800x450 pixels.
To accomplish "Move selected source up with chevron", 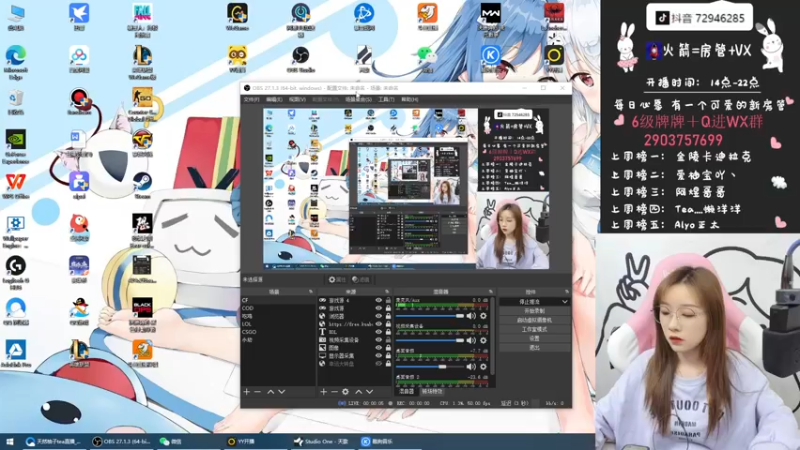I will [x=359, y=392].
